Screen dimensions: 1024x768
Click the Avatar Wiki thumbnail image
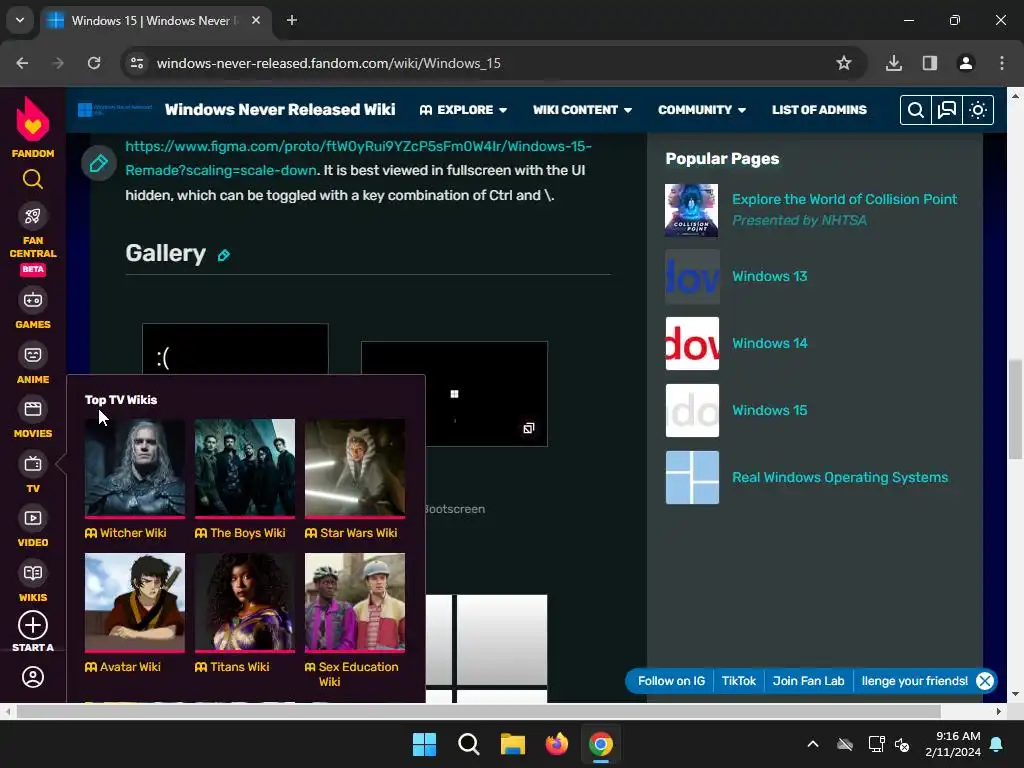[x=135, y=602]
